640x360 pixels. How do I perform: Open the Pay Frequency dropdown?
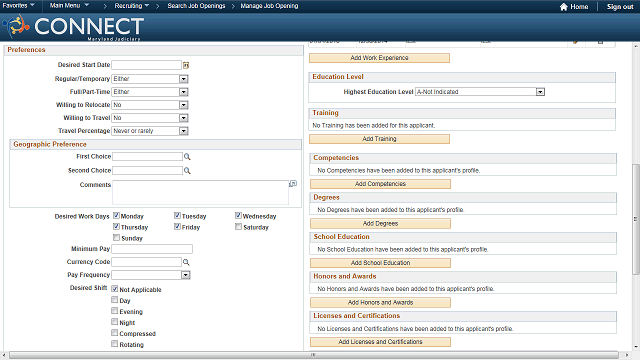151,275
